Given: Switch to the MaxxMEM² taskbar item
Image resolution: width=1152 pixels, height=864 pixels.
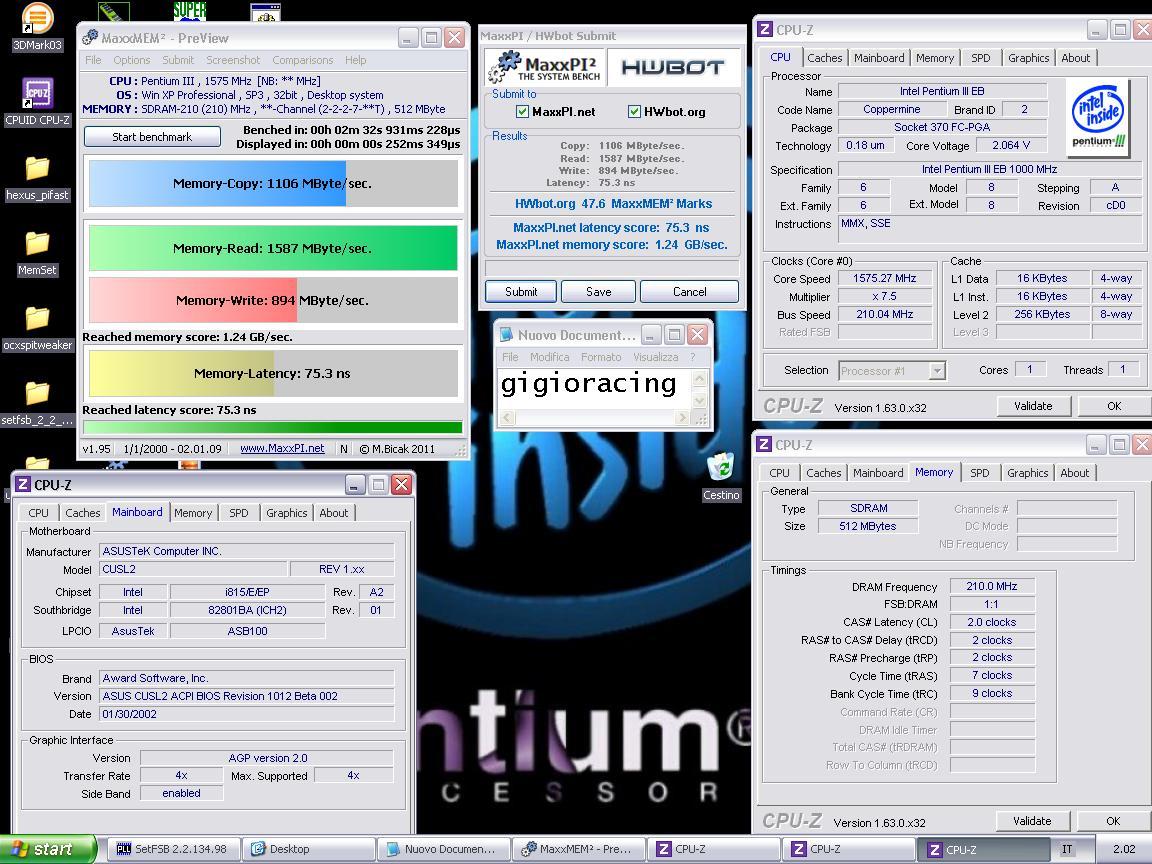Looking at the screenshot, I should tap(578, 849).
